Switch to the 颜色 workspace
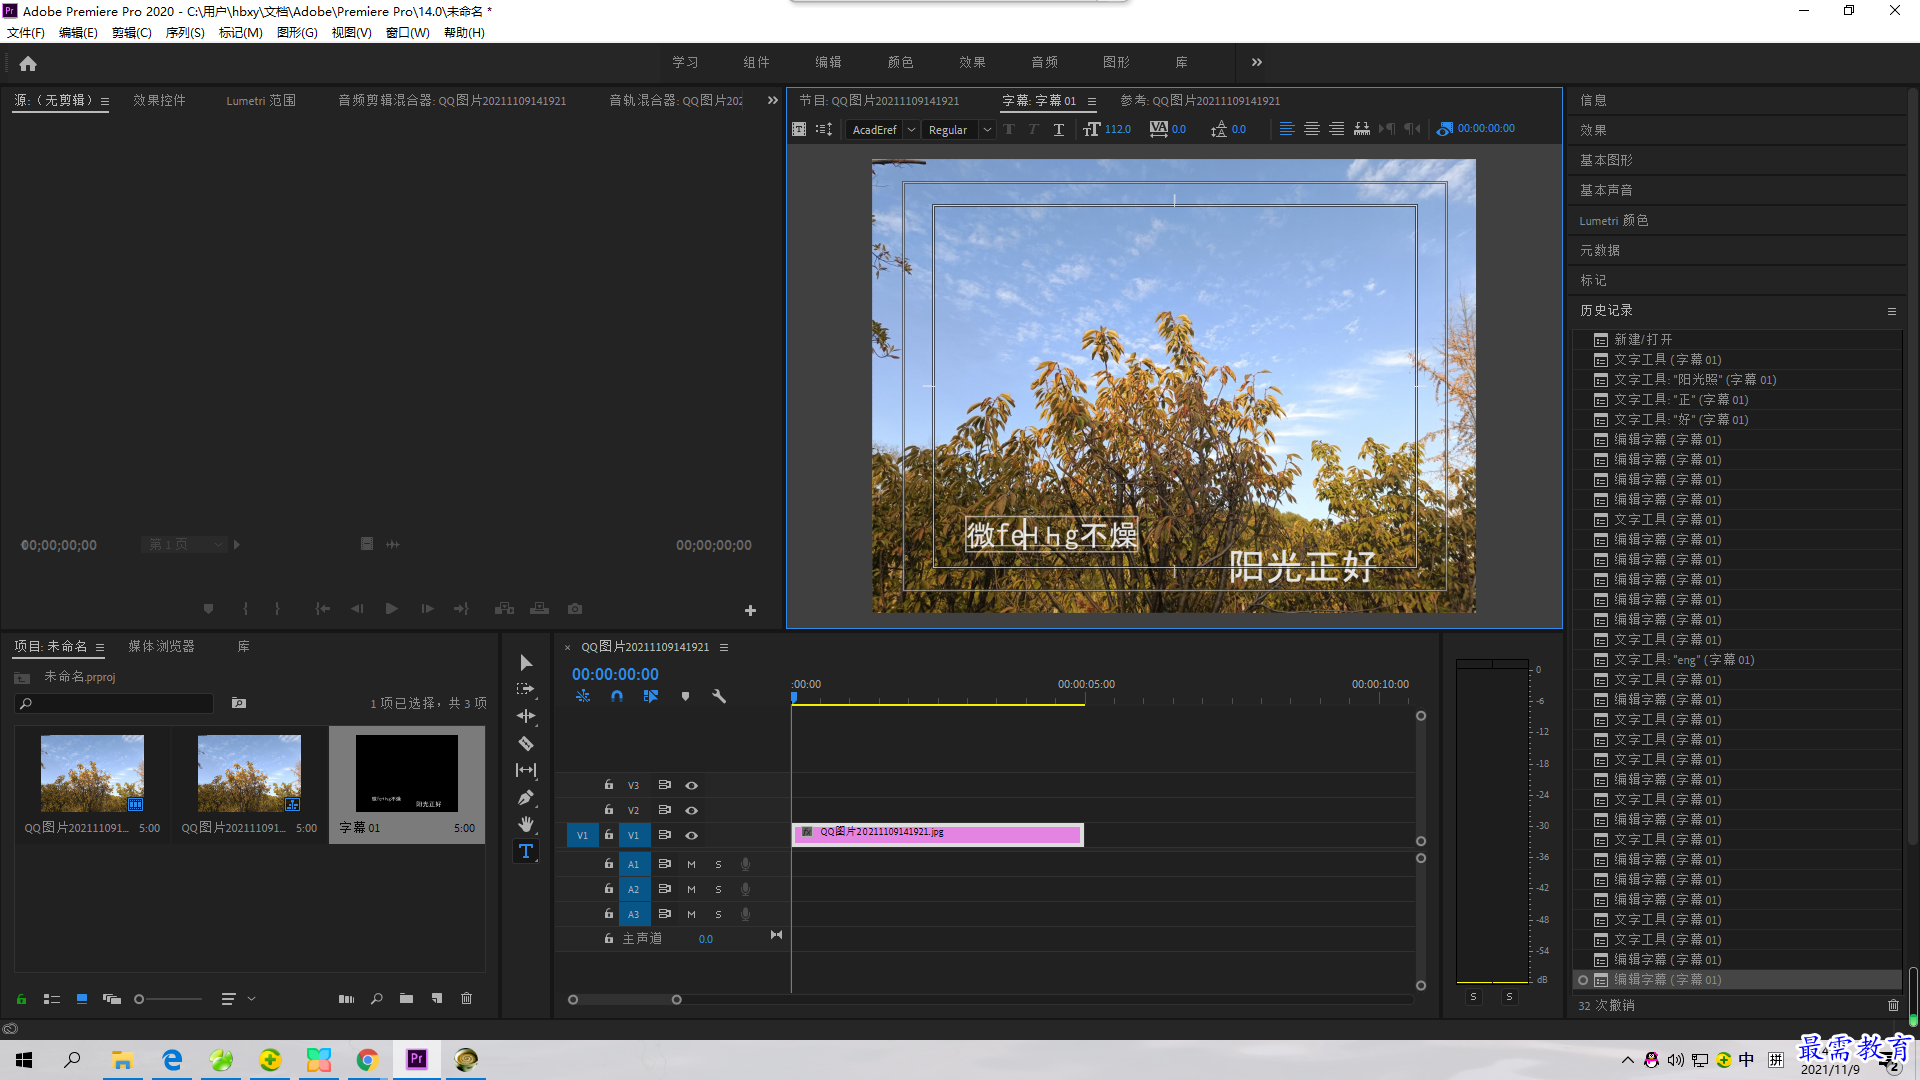Image resolution: width=1920 pixels, height=1080 pixels. pos(900,62)
